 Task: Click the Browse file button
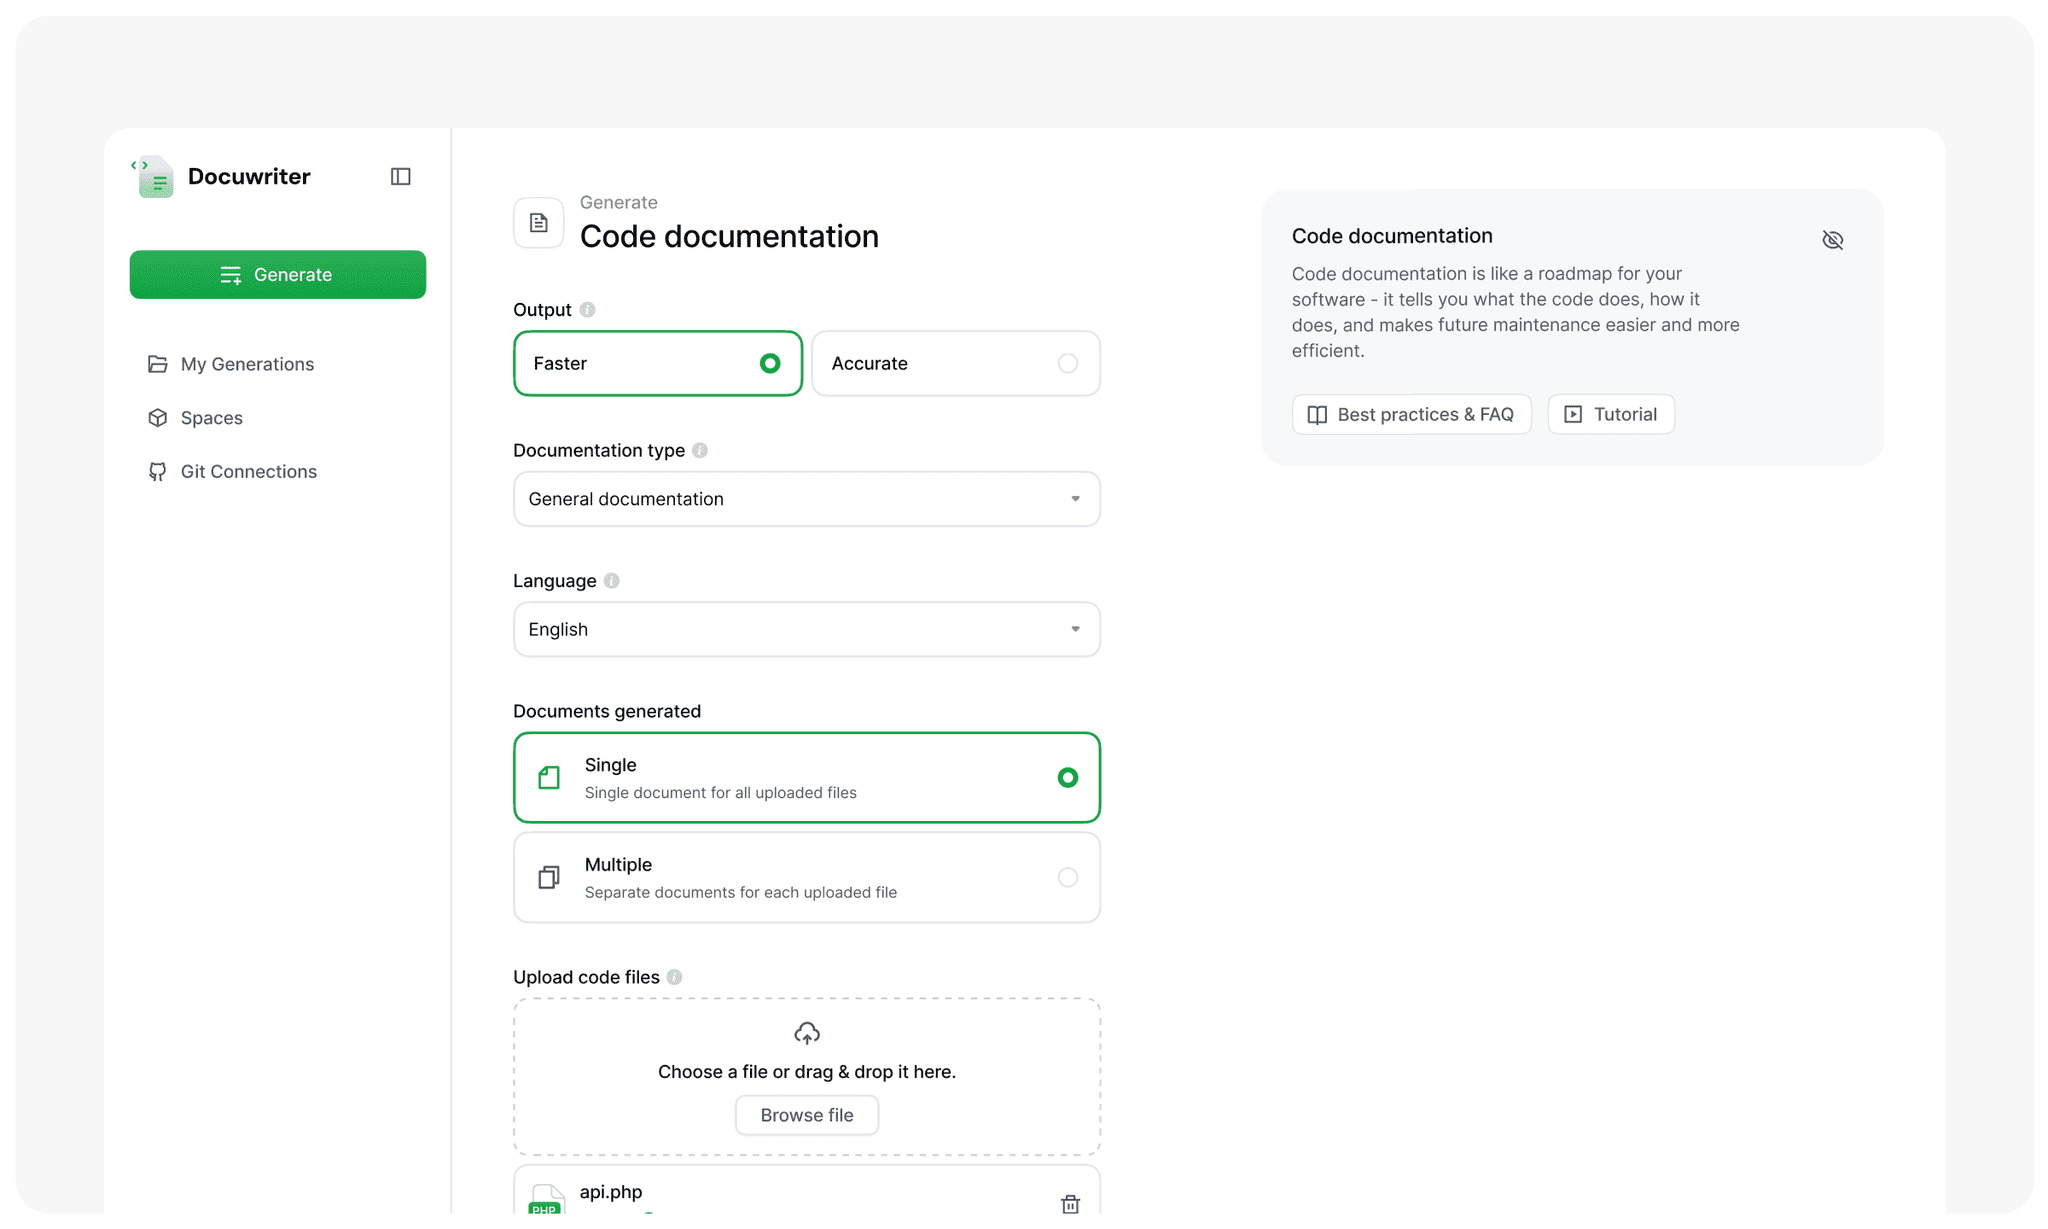click(x=806, y=1115)
